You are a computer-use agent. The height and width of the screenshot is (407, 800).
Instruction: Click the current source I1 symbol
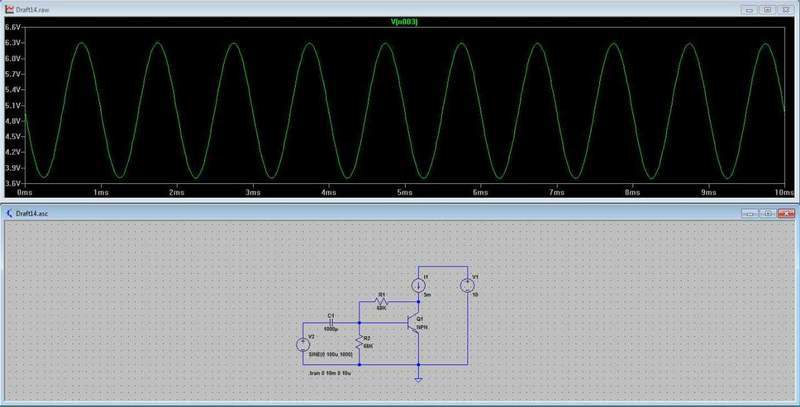[418, 285]
